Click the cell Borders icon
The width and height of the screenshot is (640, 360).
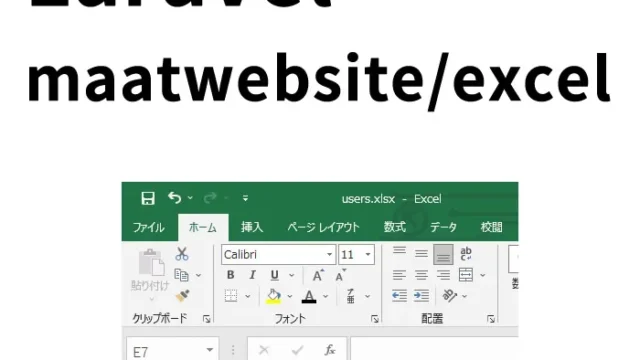tap(231, 296)
